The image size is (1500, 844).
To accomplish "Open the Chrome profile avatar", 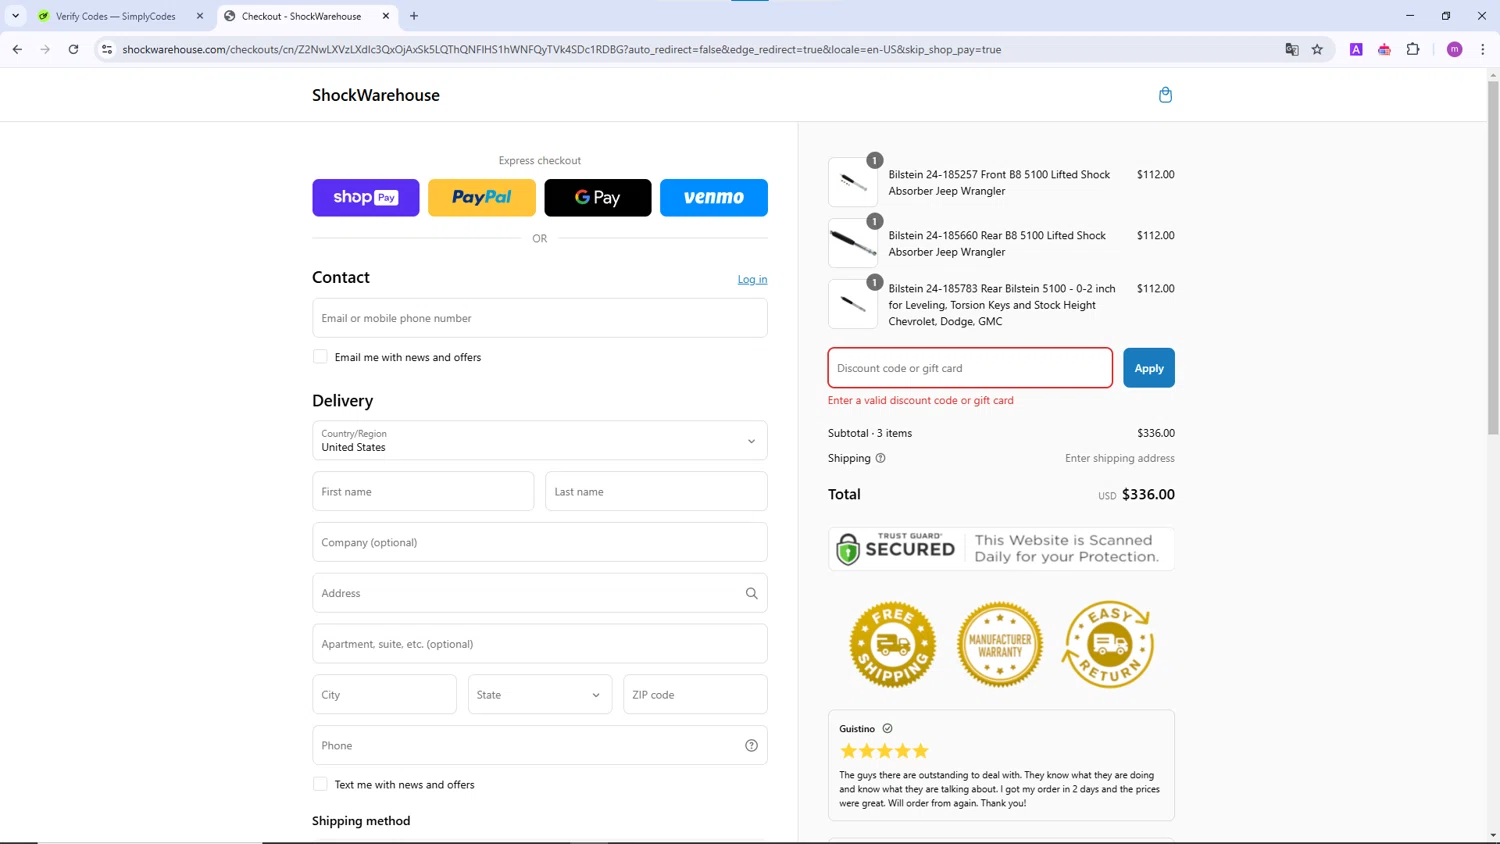I will tap(1454, 49).
